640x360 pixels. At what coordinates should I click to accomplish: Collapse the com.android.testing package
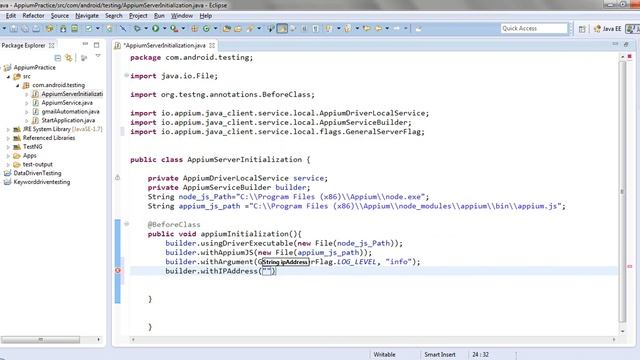tap(18, 85)
